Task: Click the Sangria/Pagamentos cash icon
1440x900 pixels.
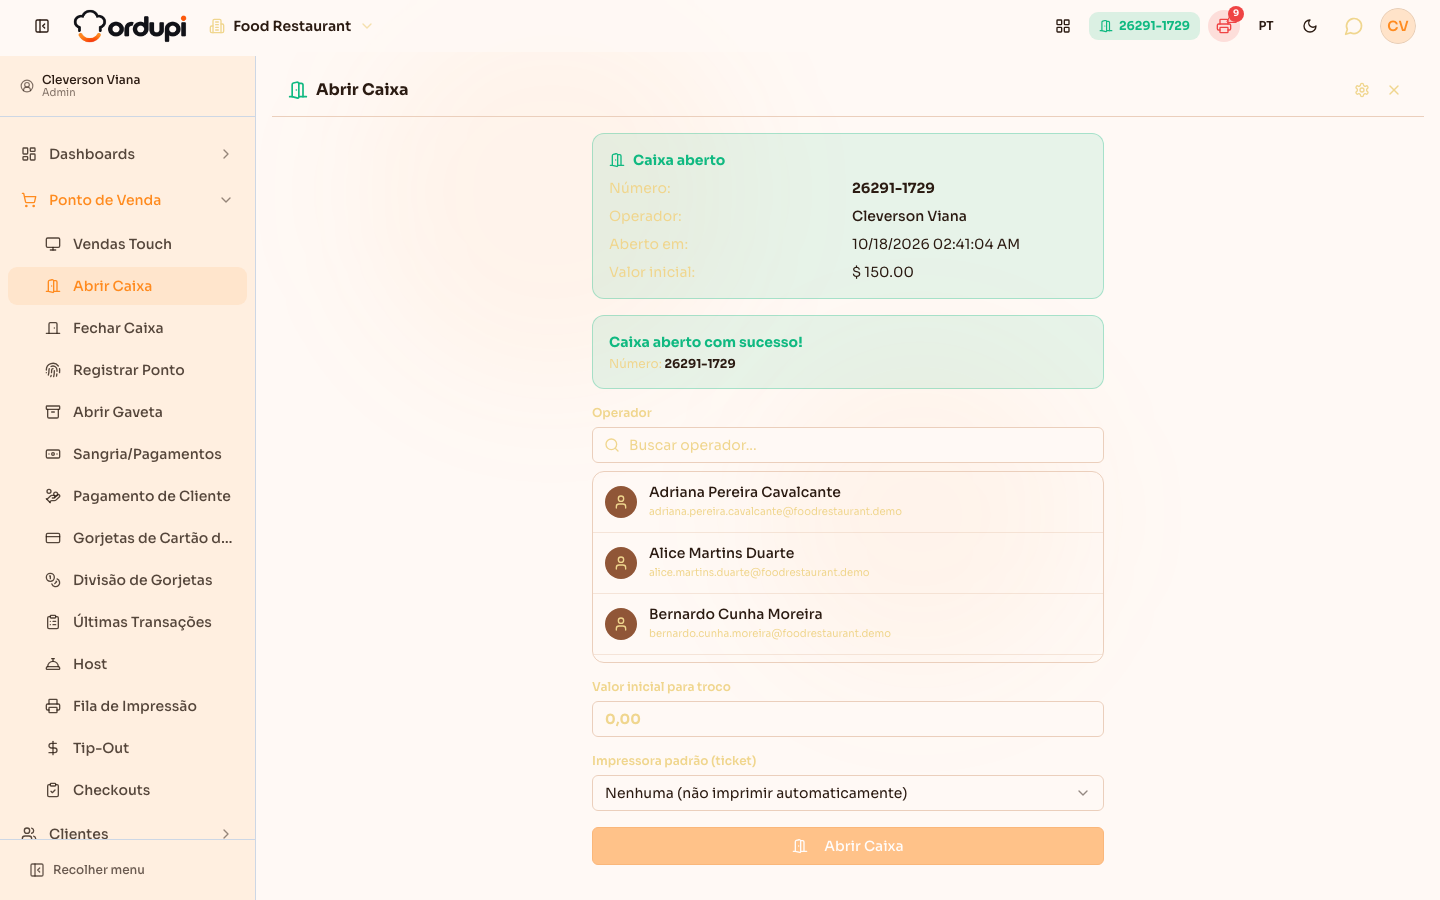Action: coord(53,454)
